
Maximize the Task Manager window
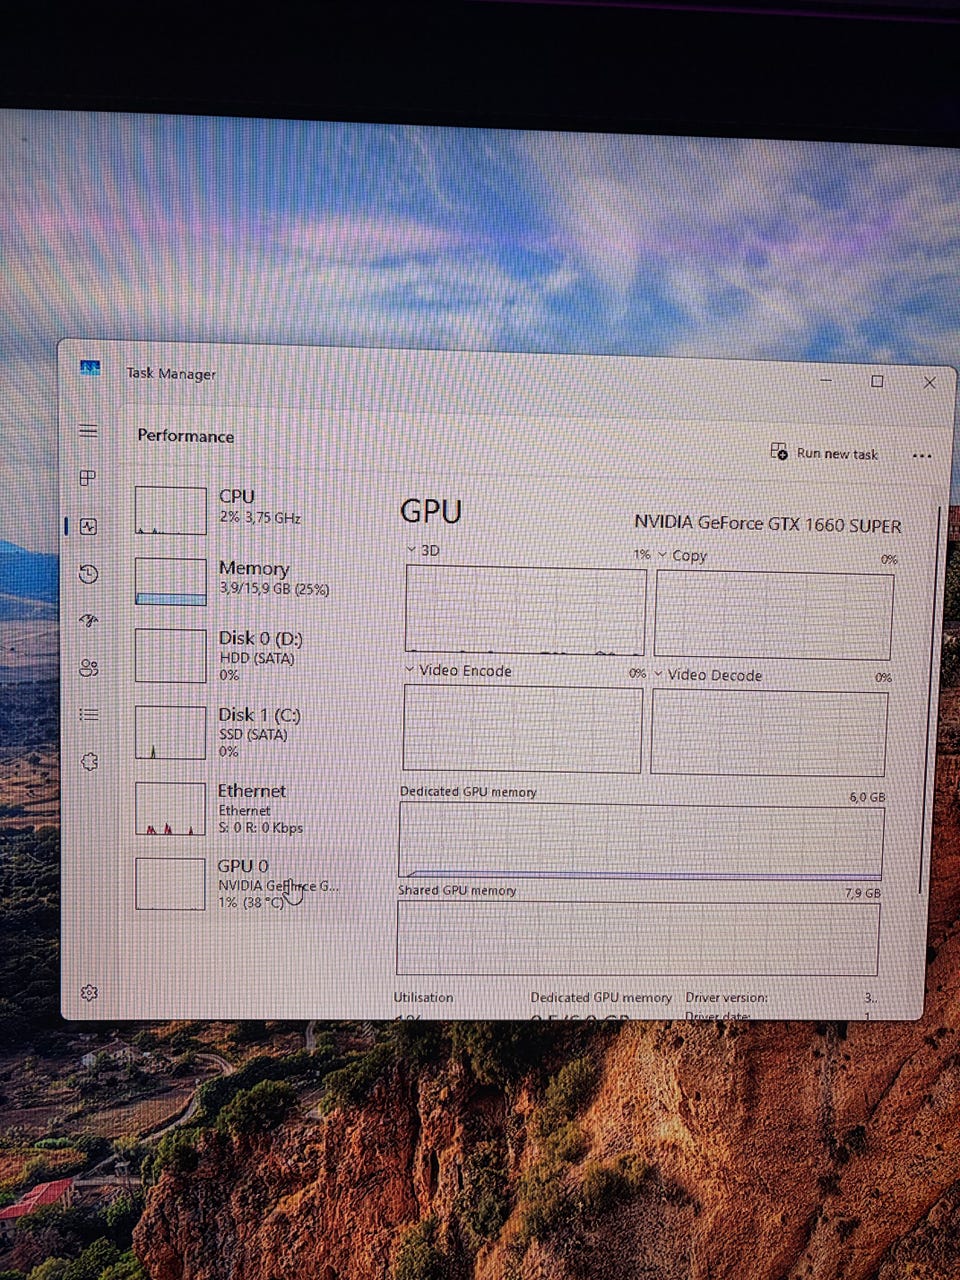(x=877, y=381)
